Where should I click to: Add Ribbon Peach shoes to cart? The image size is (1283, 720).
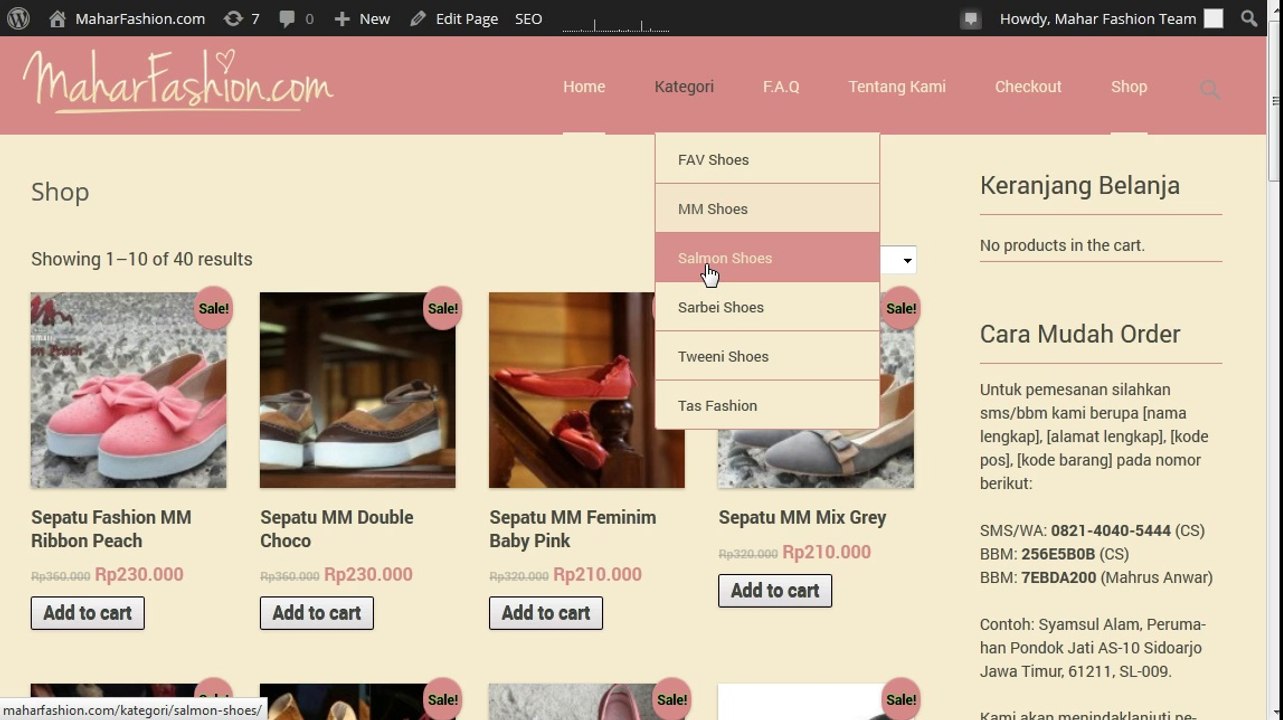point(88,613)
